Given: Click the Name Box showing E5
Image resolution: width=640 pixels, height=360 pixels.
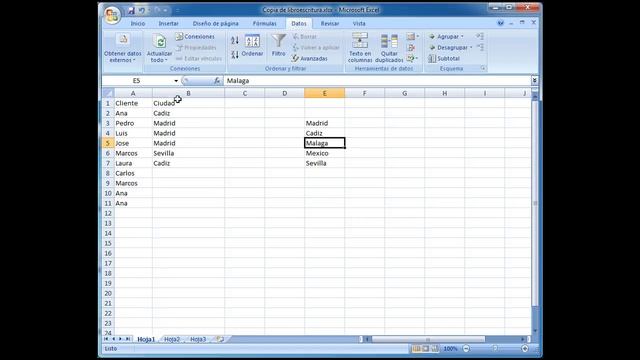Looking at the screenshot, I should point(137,81).
